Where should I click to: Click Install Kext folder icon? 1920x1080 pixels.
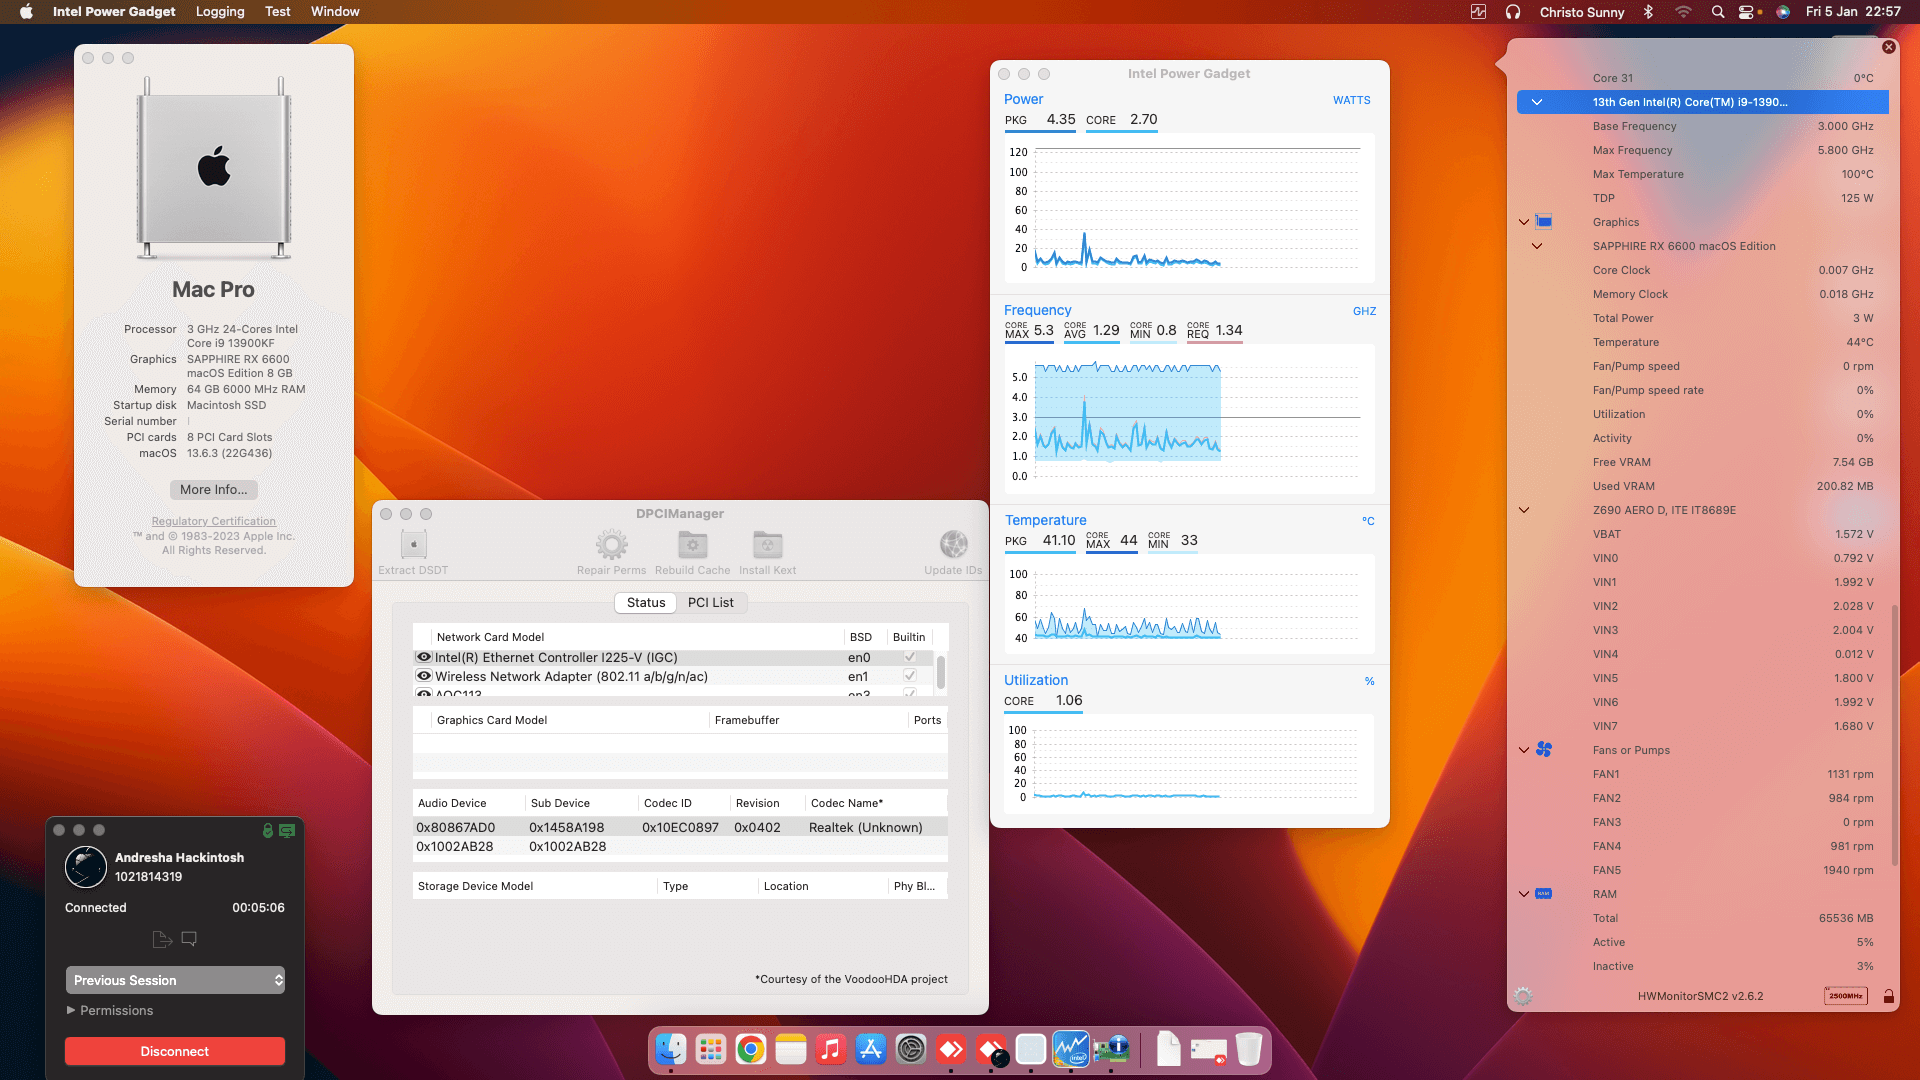(x=767, y=545)
